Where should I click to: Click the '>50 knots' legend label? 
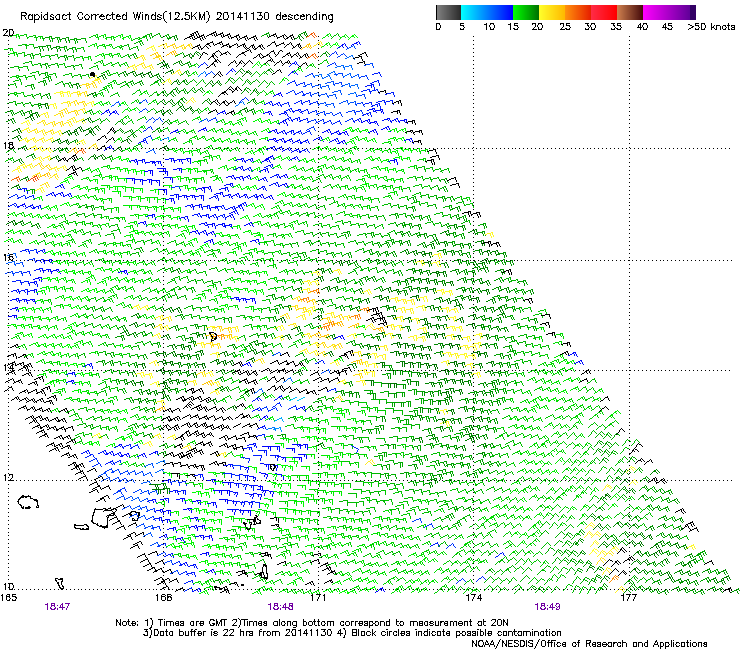711,27
